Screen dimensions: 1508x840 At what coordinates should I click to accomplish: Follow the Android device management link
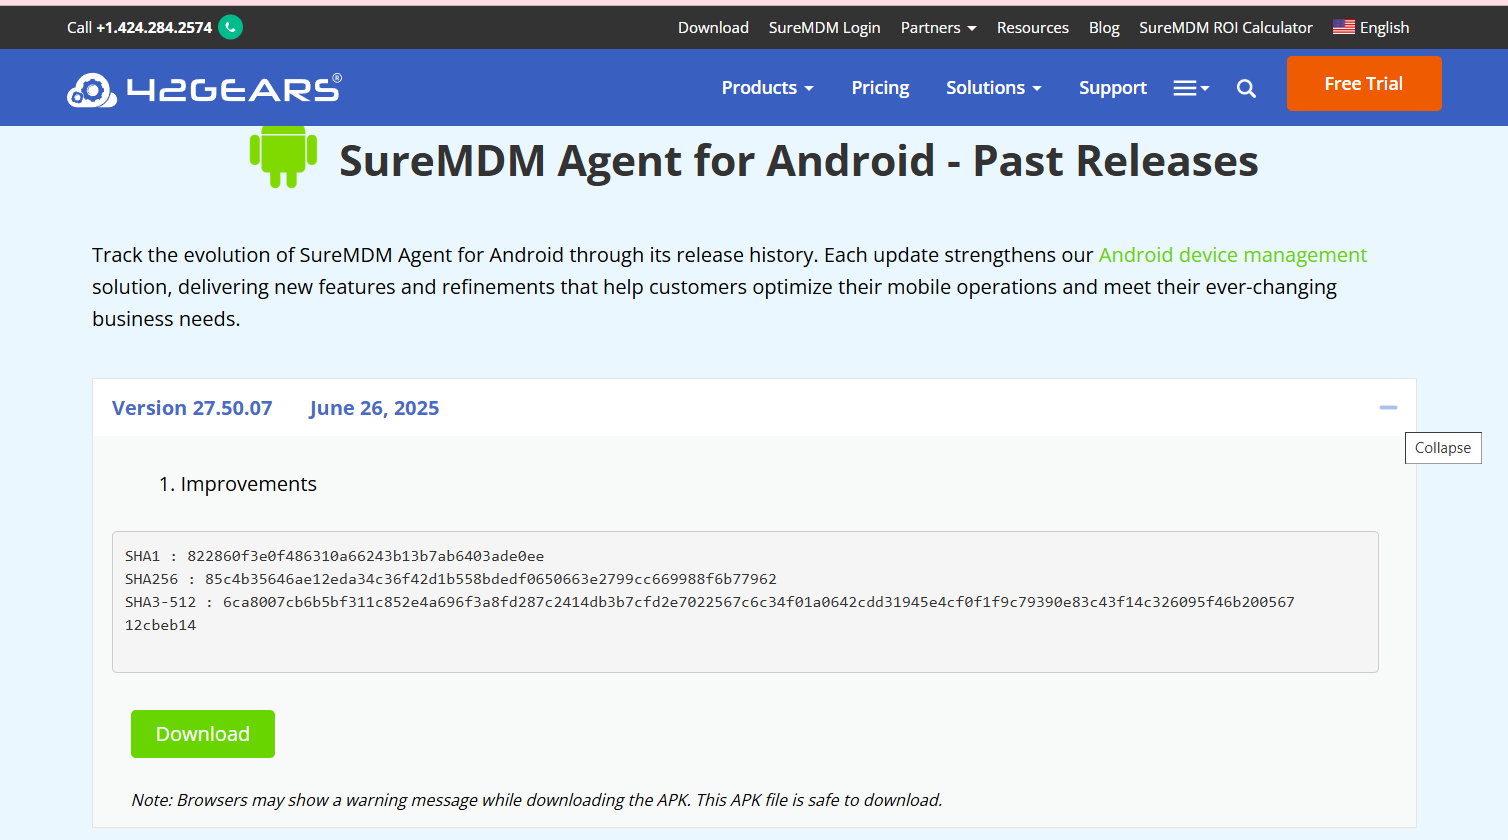[x=1232, y=255]
